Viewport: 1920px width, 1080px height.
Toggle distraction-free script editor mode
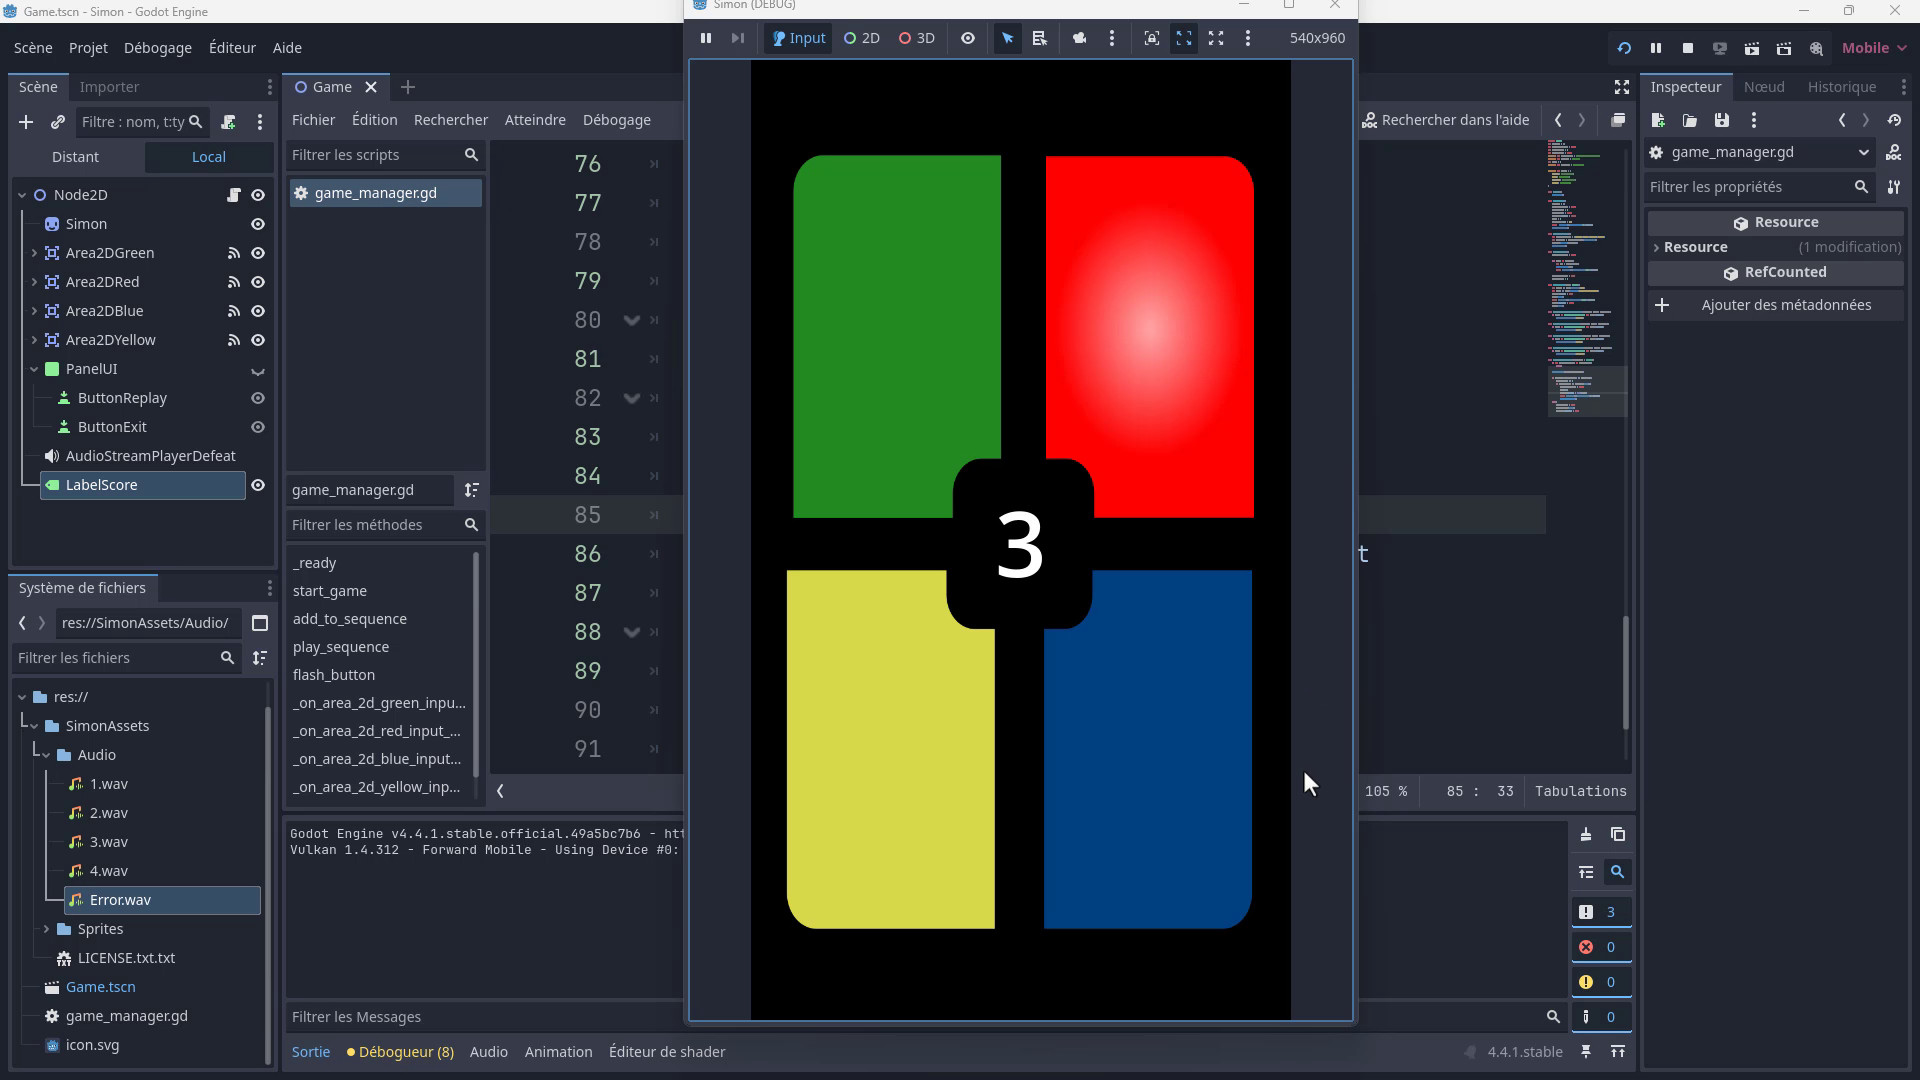1622,87
